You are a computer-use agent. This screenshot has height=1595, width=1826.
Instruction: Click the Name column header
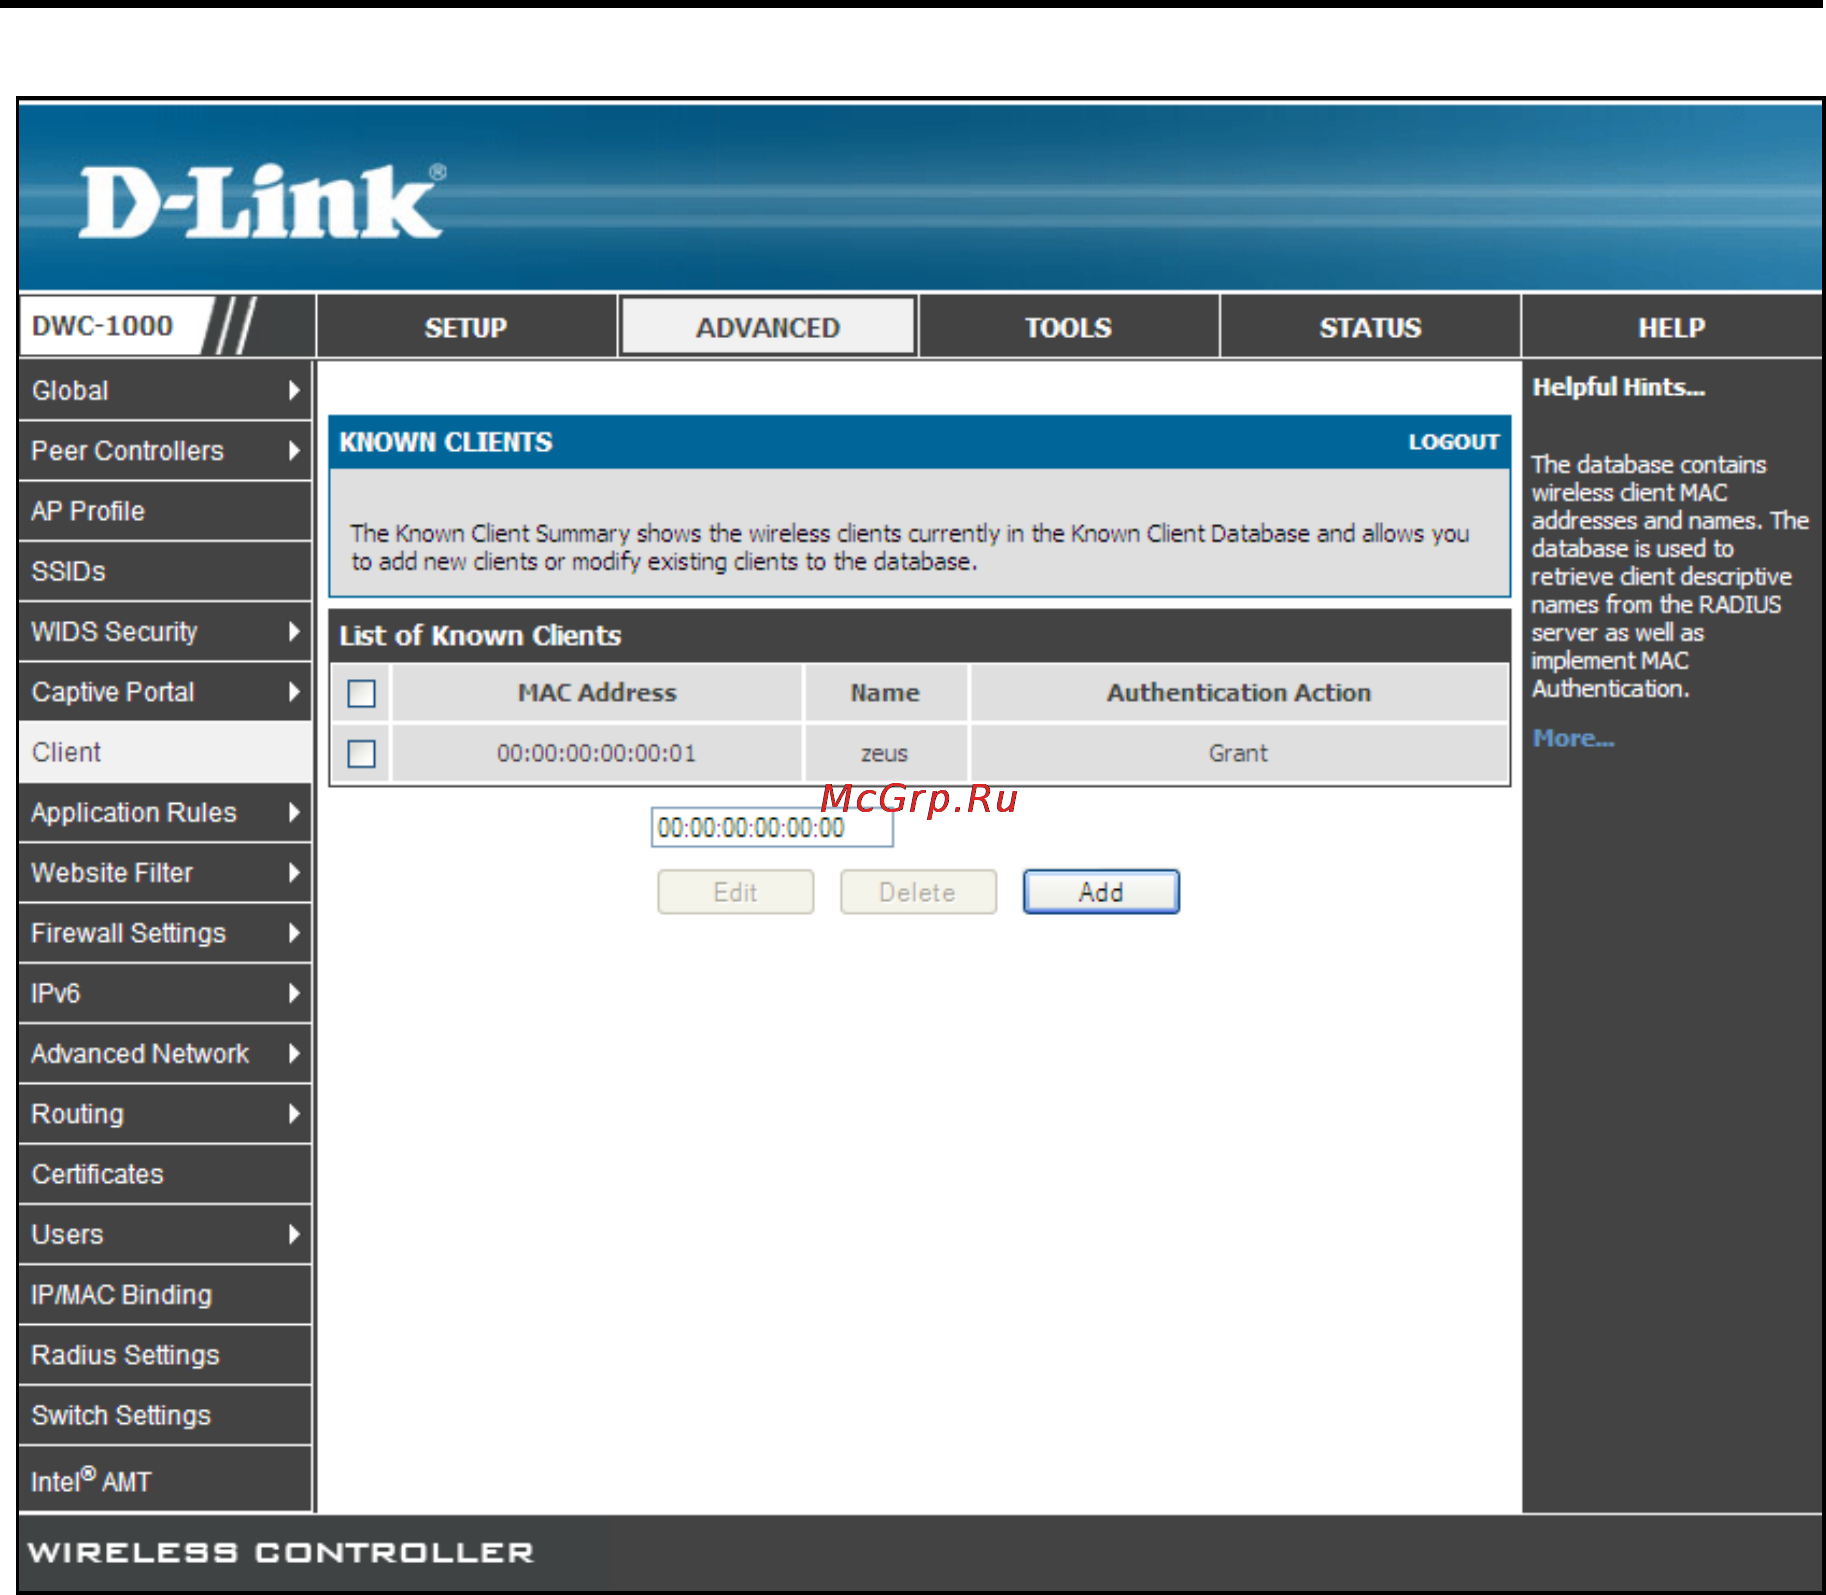885,693
